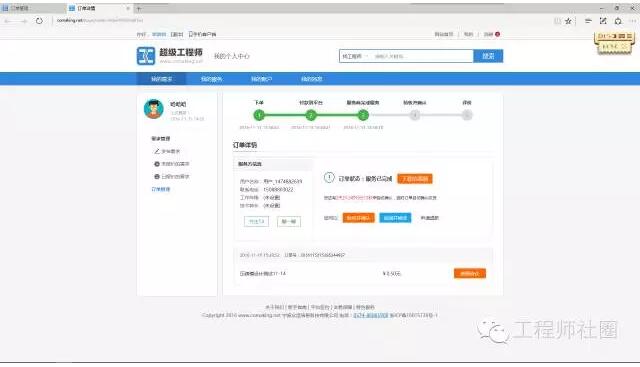Image resolution: width=640 pixels, height=367 pixels.
Task: Select the second tab in blue navigation bar
Action: tap(211, 79)
